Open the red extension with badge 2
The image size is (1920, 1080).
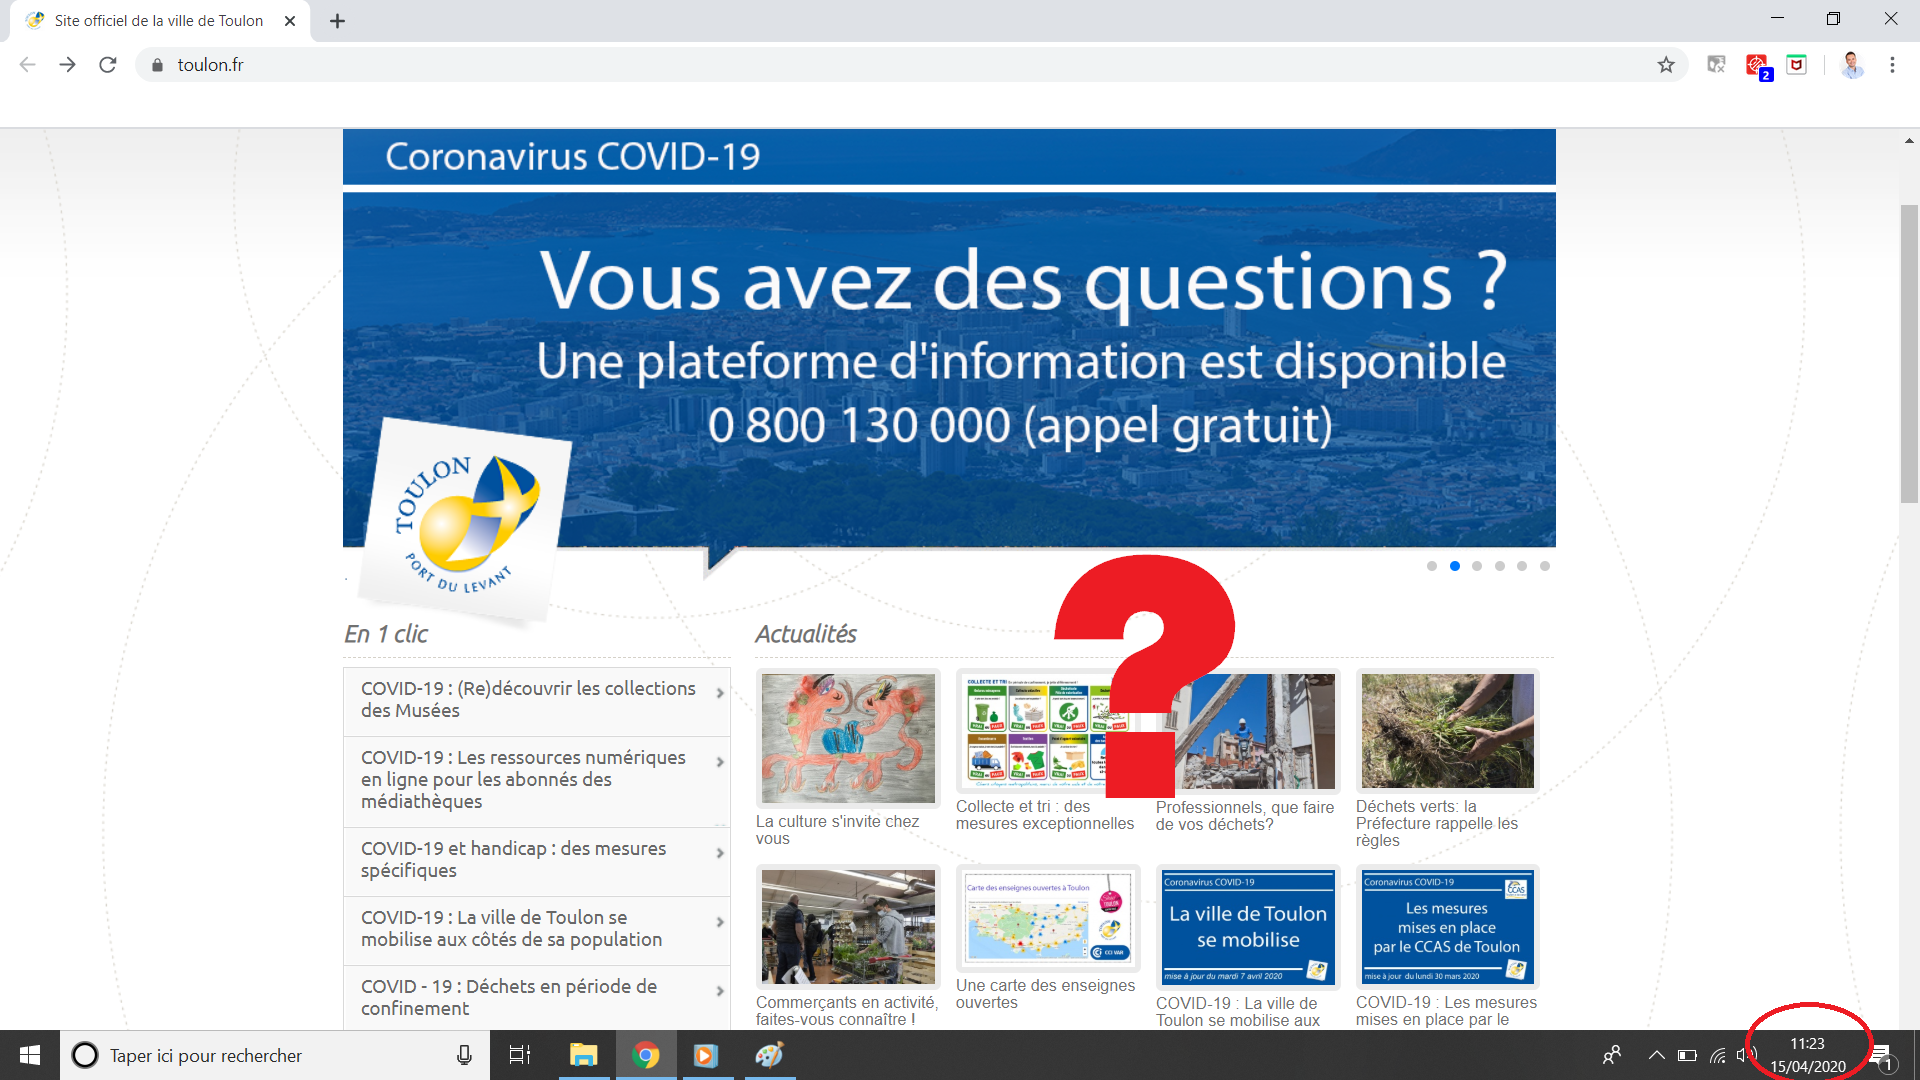point(1757,66)
